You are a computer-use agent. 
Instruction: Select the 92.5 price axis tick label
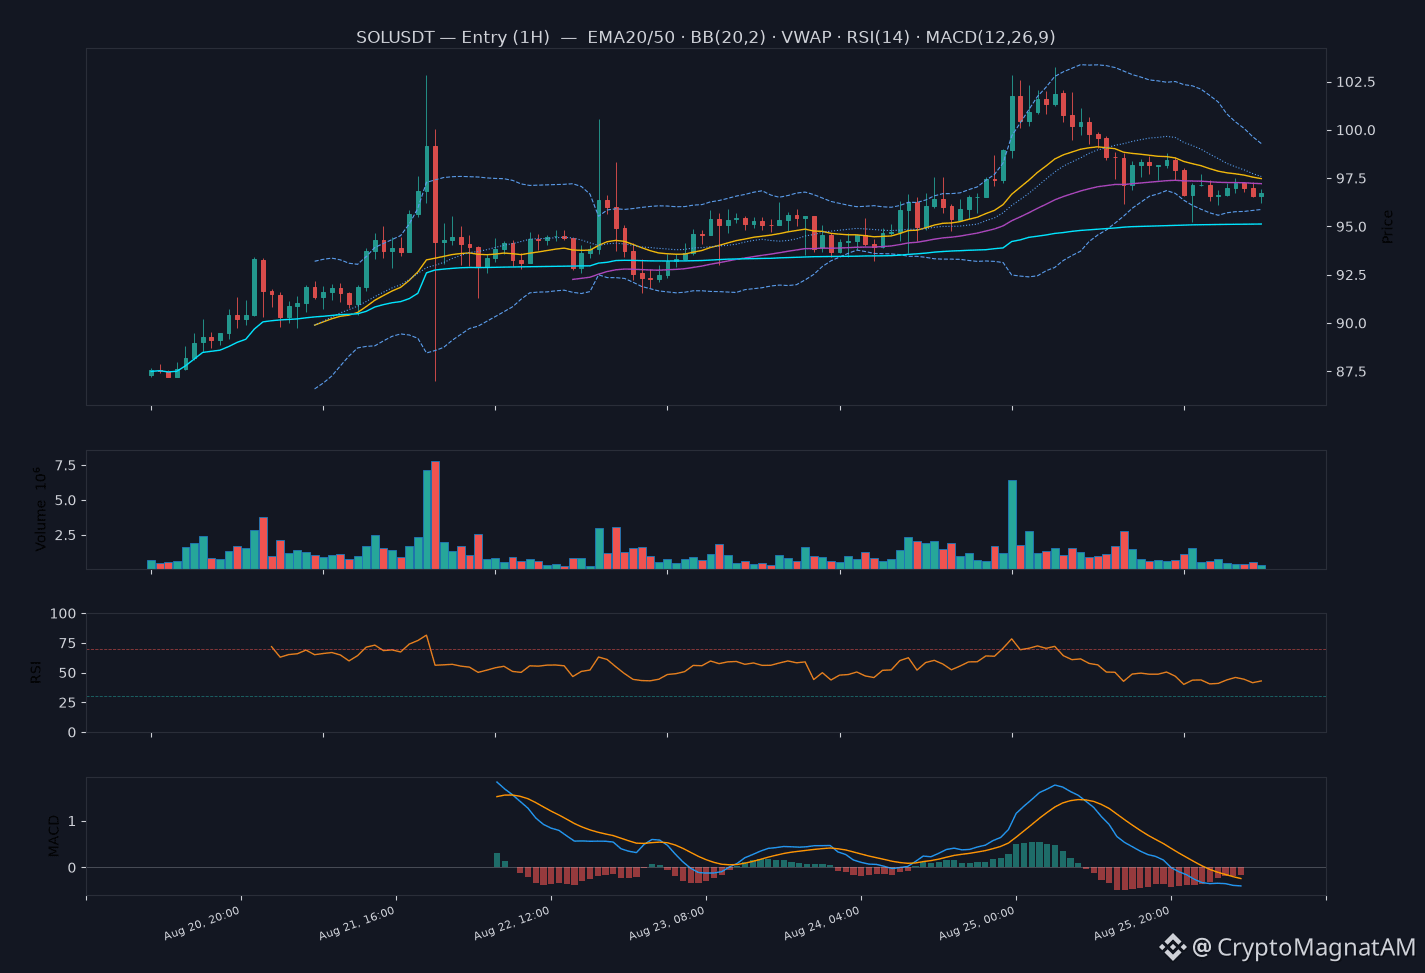click(1352, 275)
